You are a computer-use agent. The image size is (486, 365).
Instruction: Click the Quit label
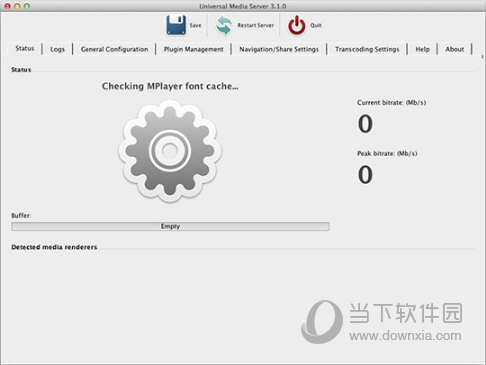tap(316, 25)
